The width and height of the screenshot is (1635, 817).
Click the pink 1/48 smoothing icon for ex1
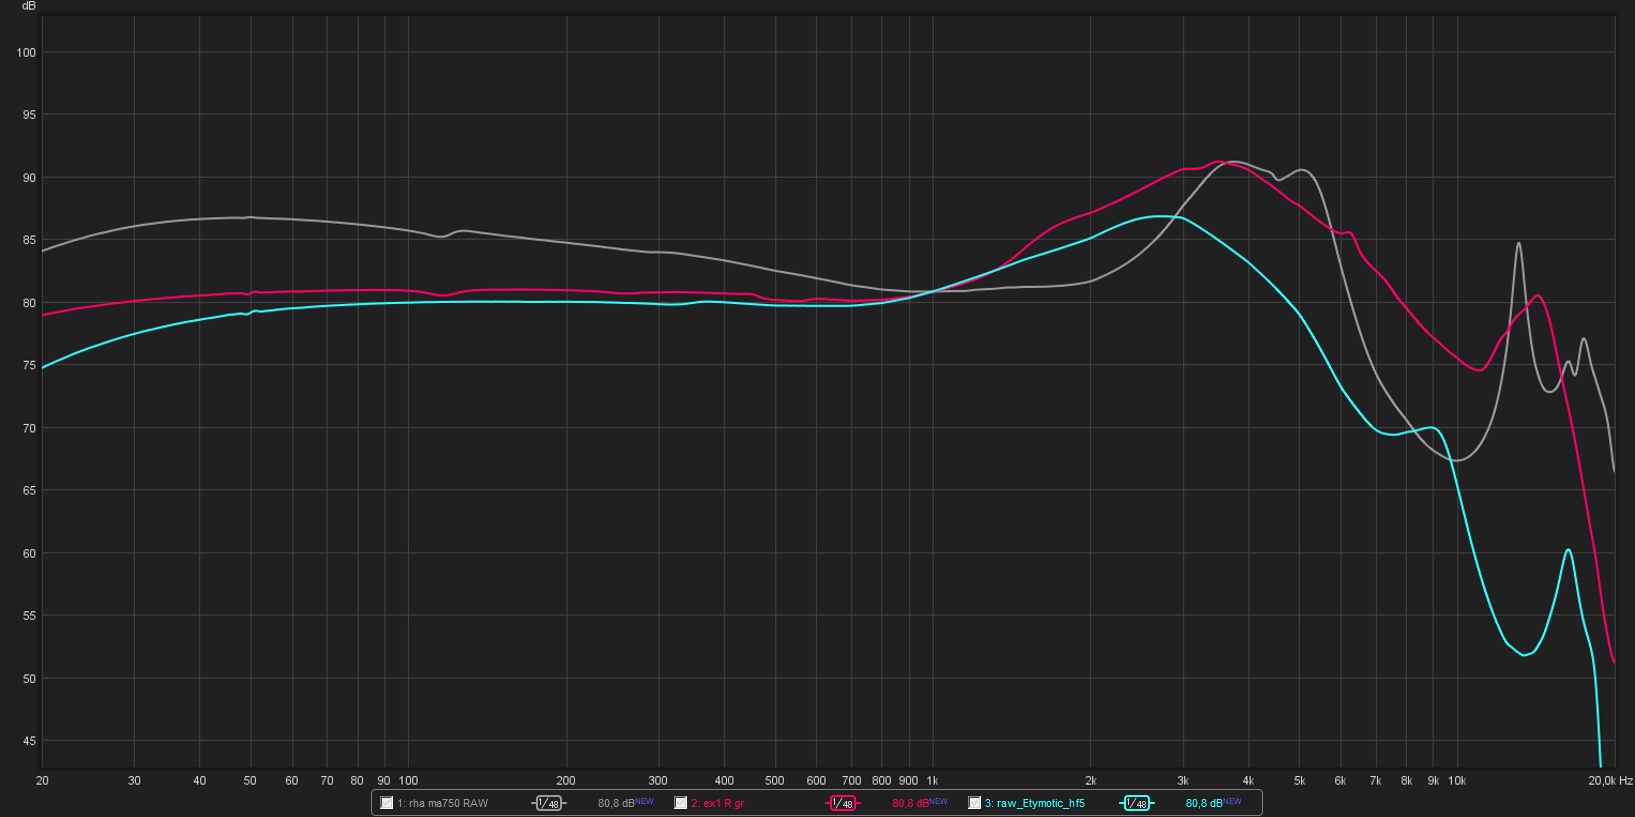[842, 803]
